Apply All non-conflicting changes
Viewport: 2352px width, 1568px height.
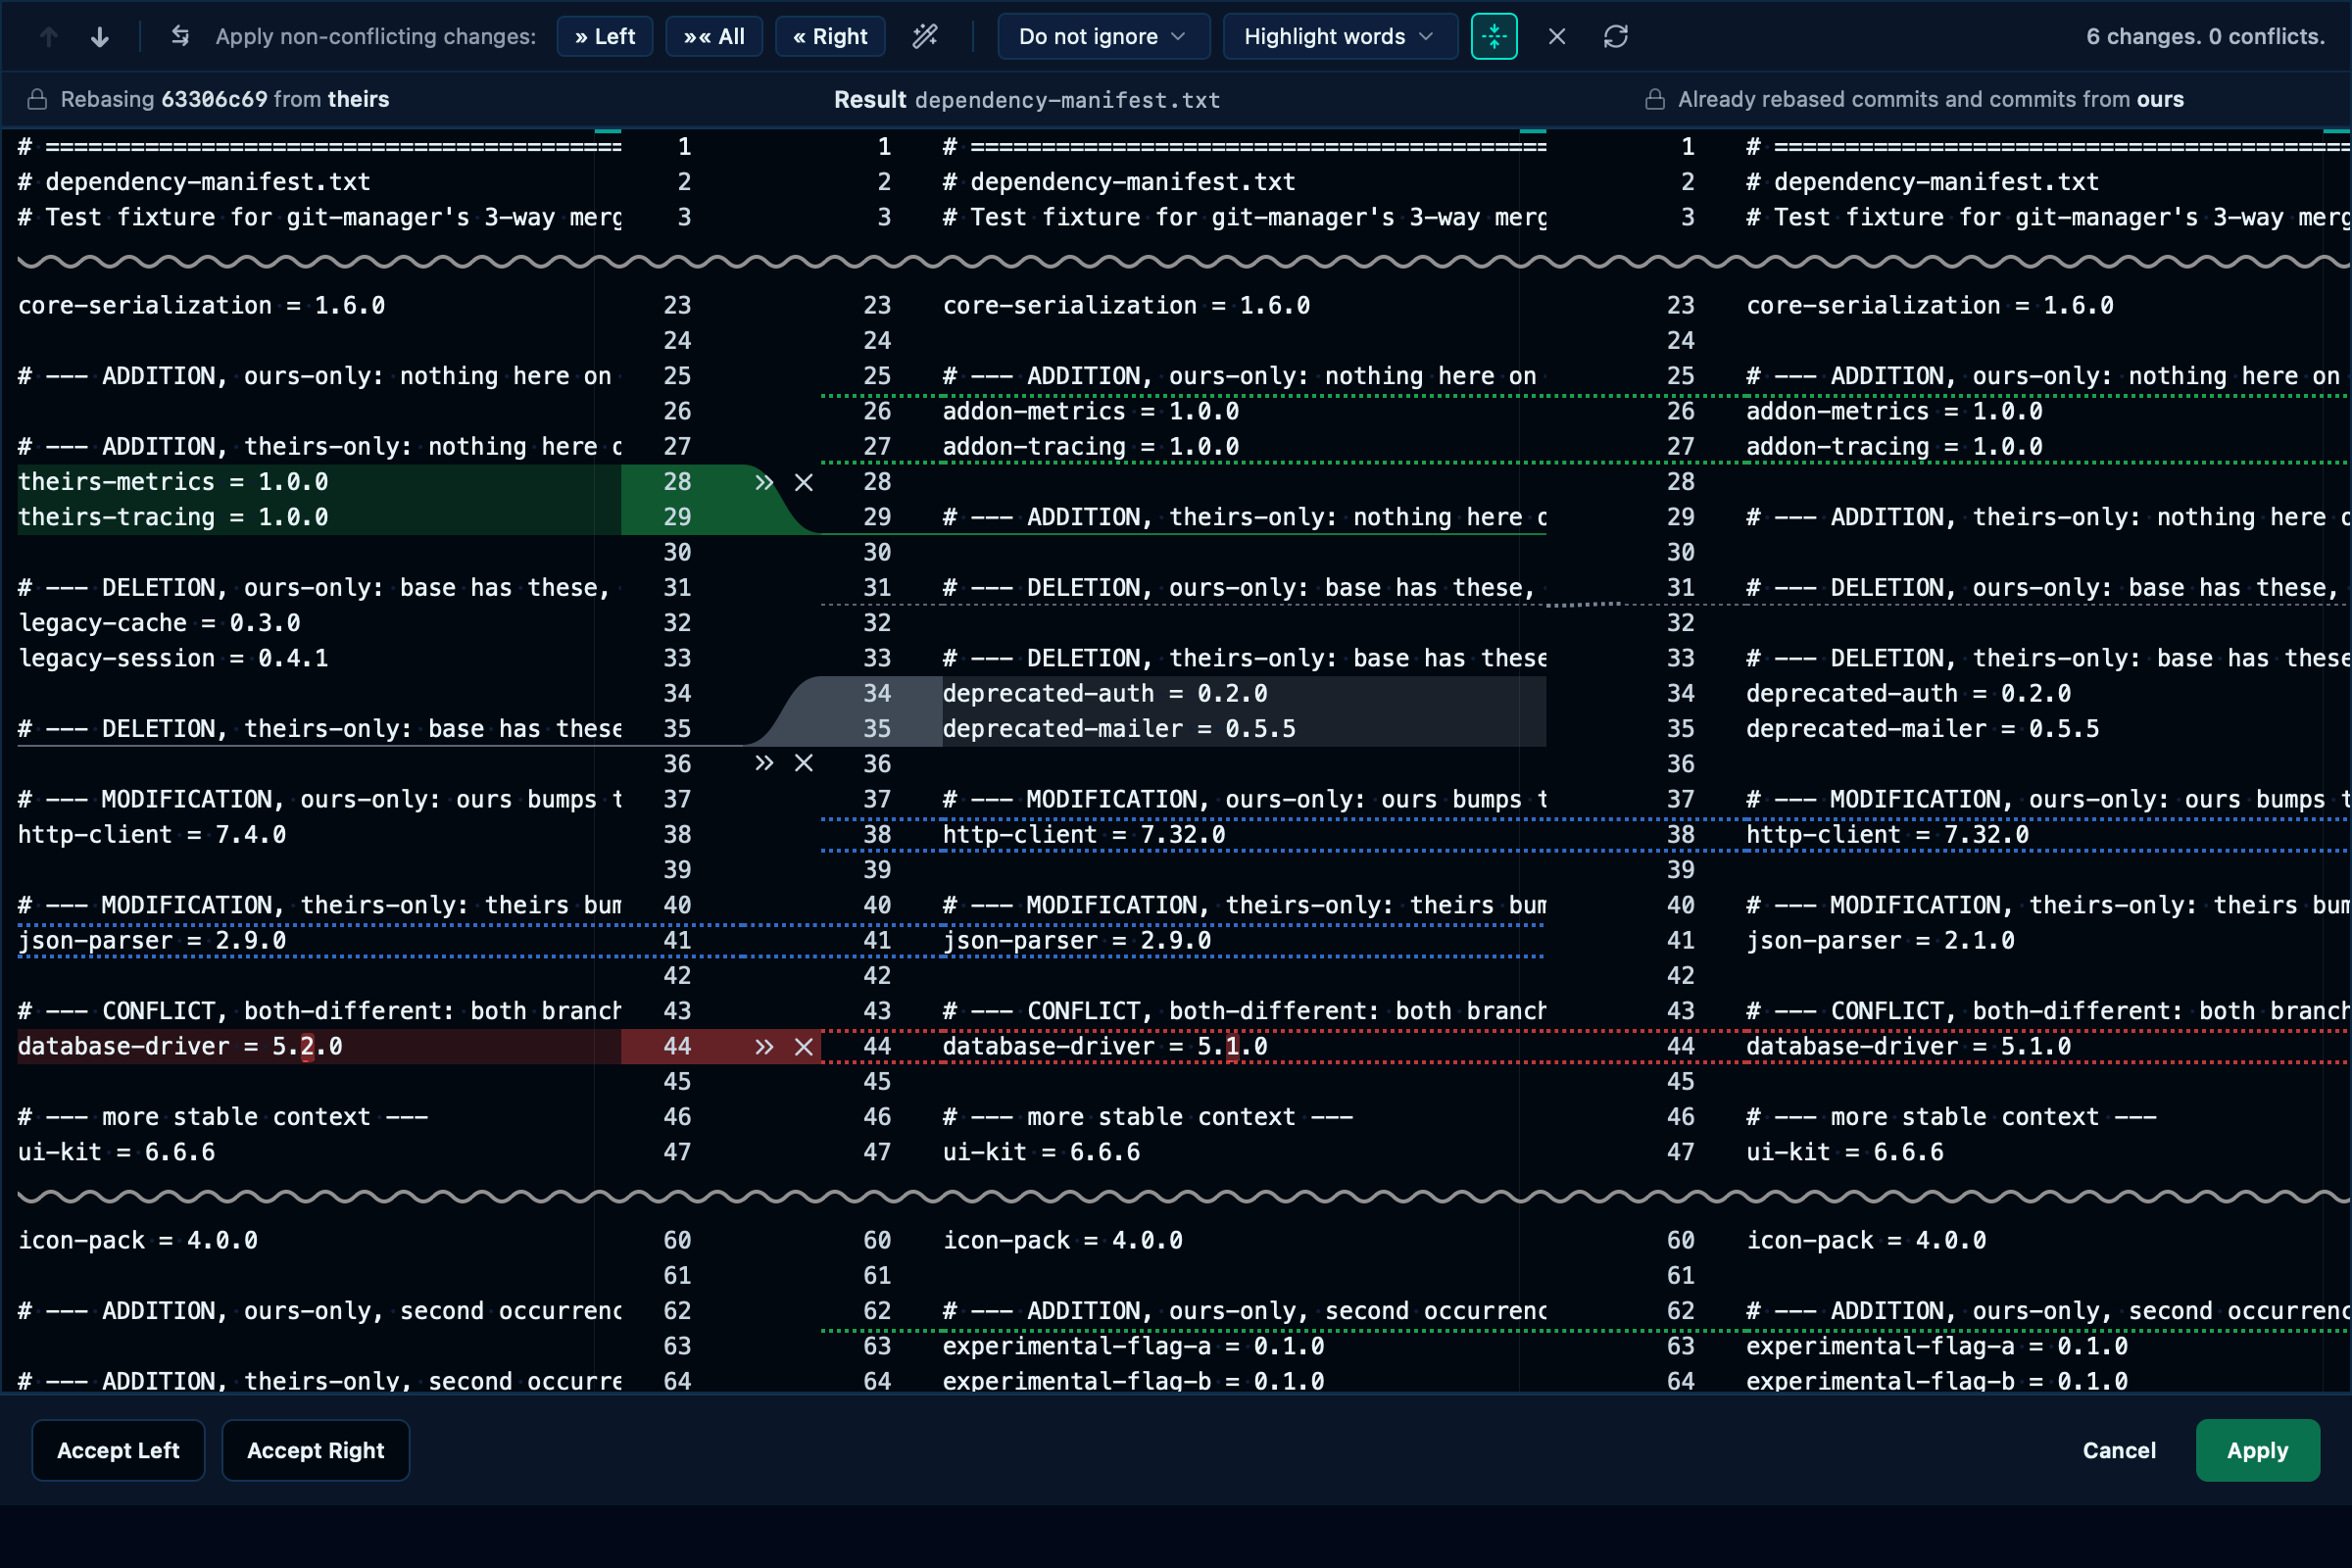[714, 37]
